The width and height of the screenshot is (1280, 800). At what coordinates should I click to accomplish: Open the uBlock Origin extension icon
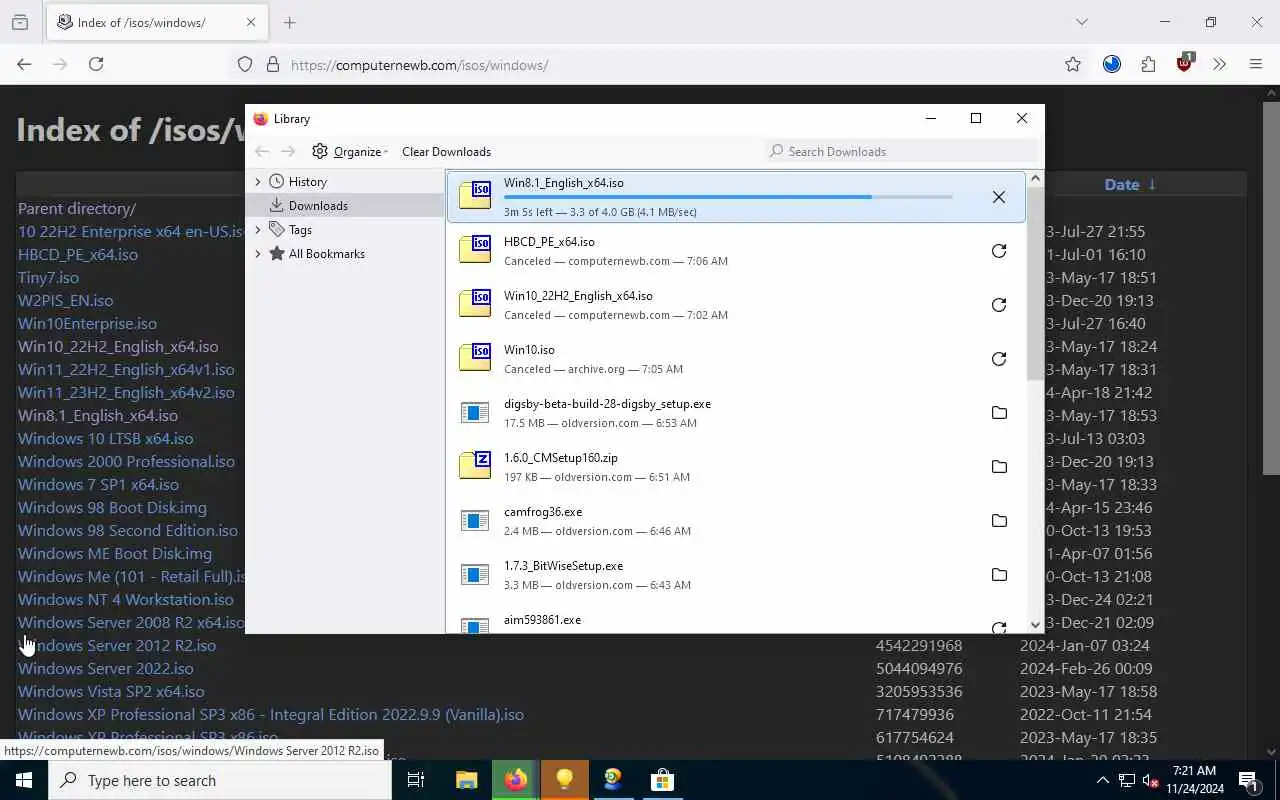coord(1185,63)
